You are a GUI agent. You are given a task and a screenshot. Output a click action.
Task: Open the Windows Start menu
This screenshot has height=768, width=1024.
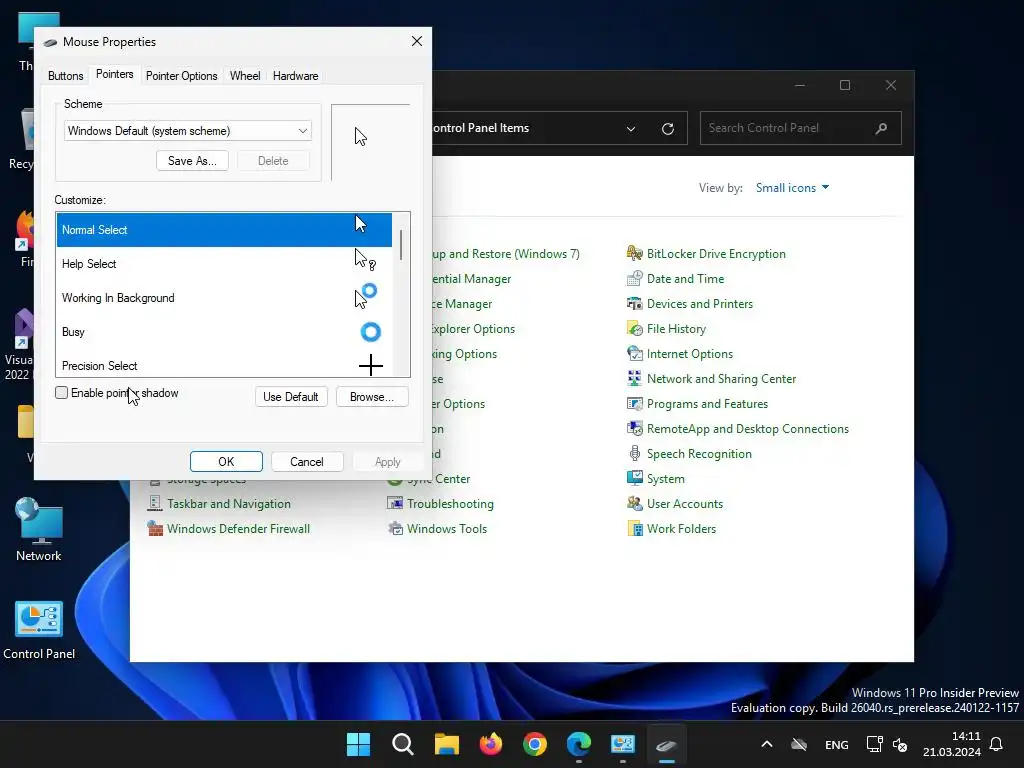pos(359,744)
